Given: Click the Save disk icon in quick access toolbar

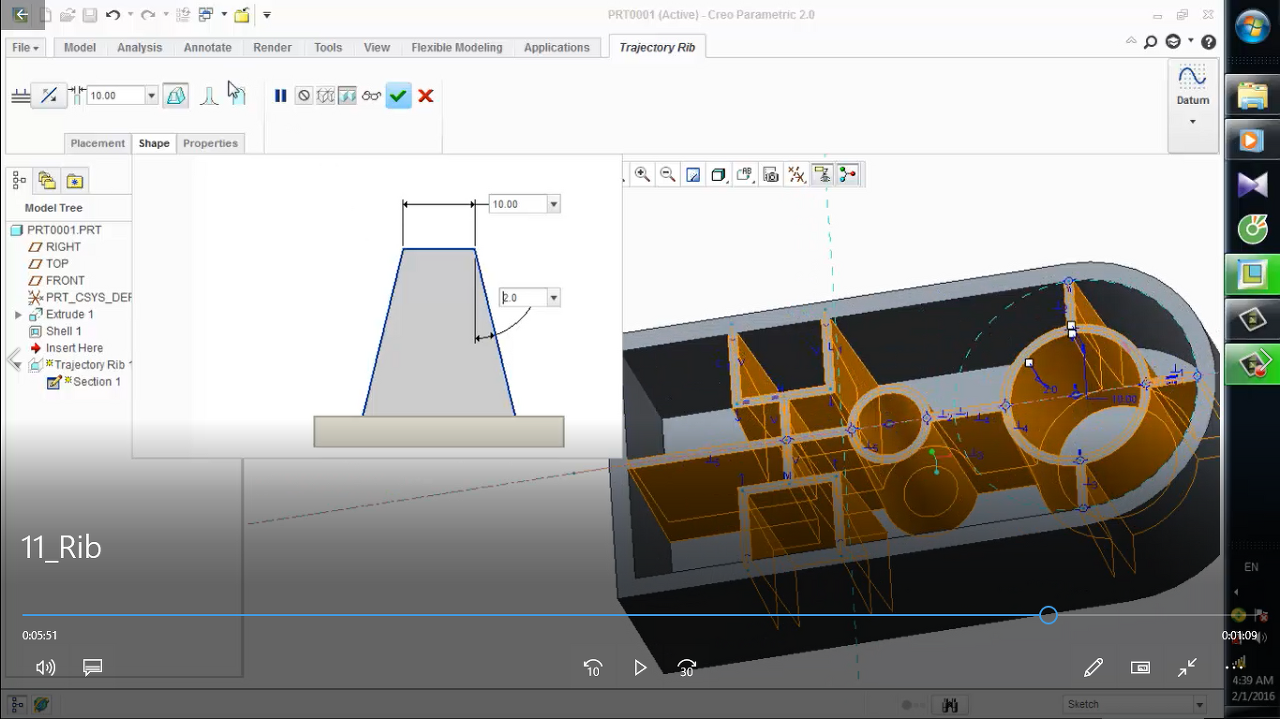Looking at the screenshot, I should [89, 15].
